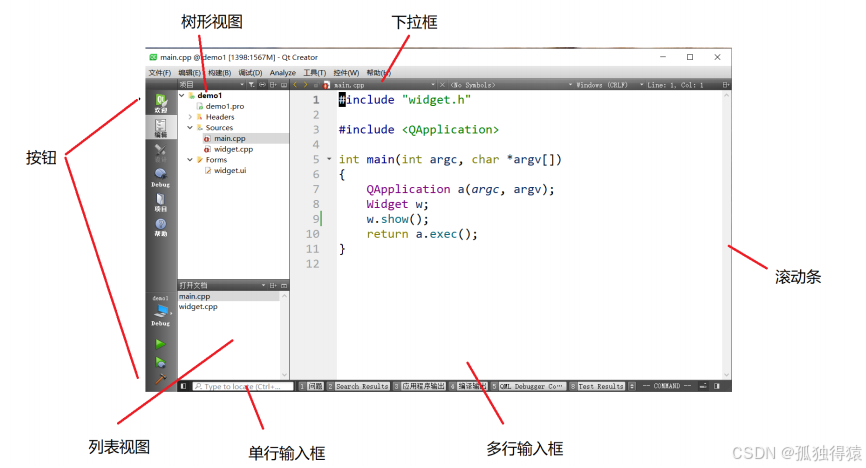
Task: Collapse the Sources folder
Action: point(190,127)
